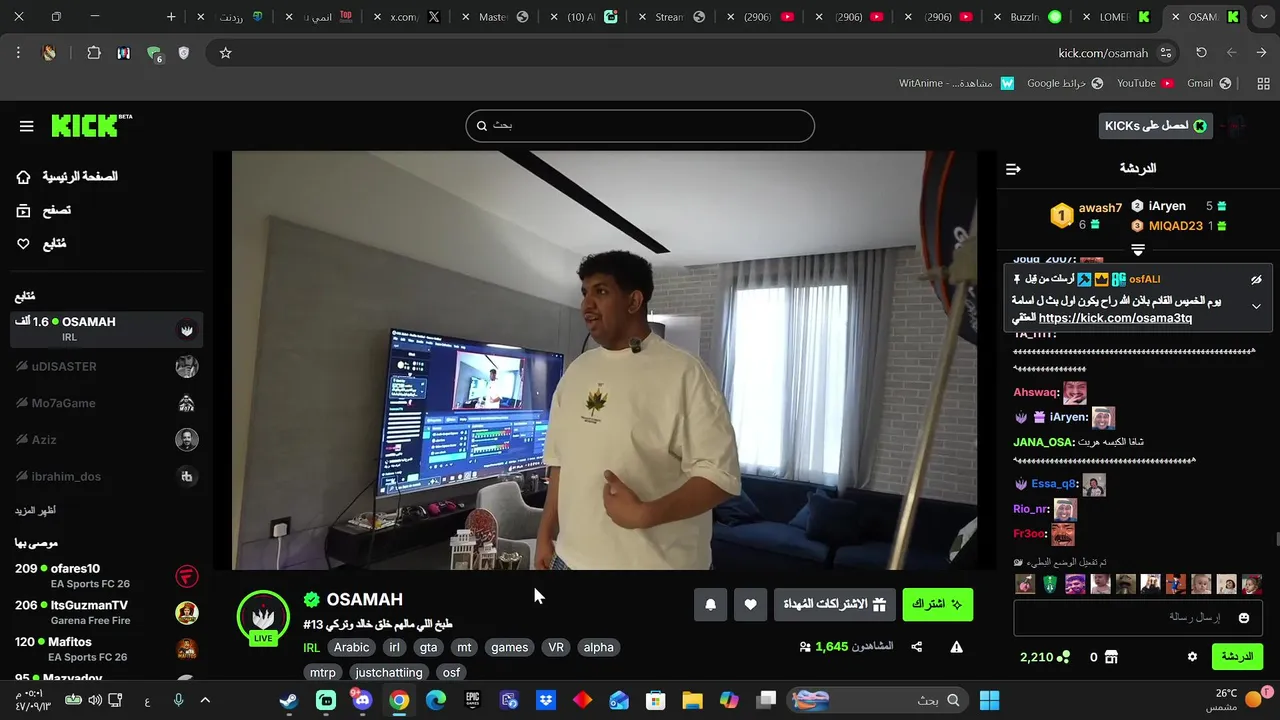The height and width of the screenshot is (720, 1280).
Task: Open the تصفح browse page
Action: pos(44,210)
